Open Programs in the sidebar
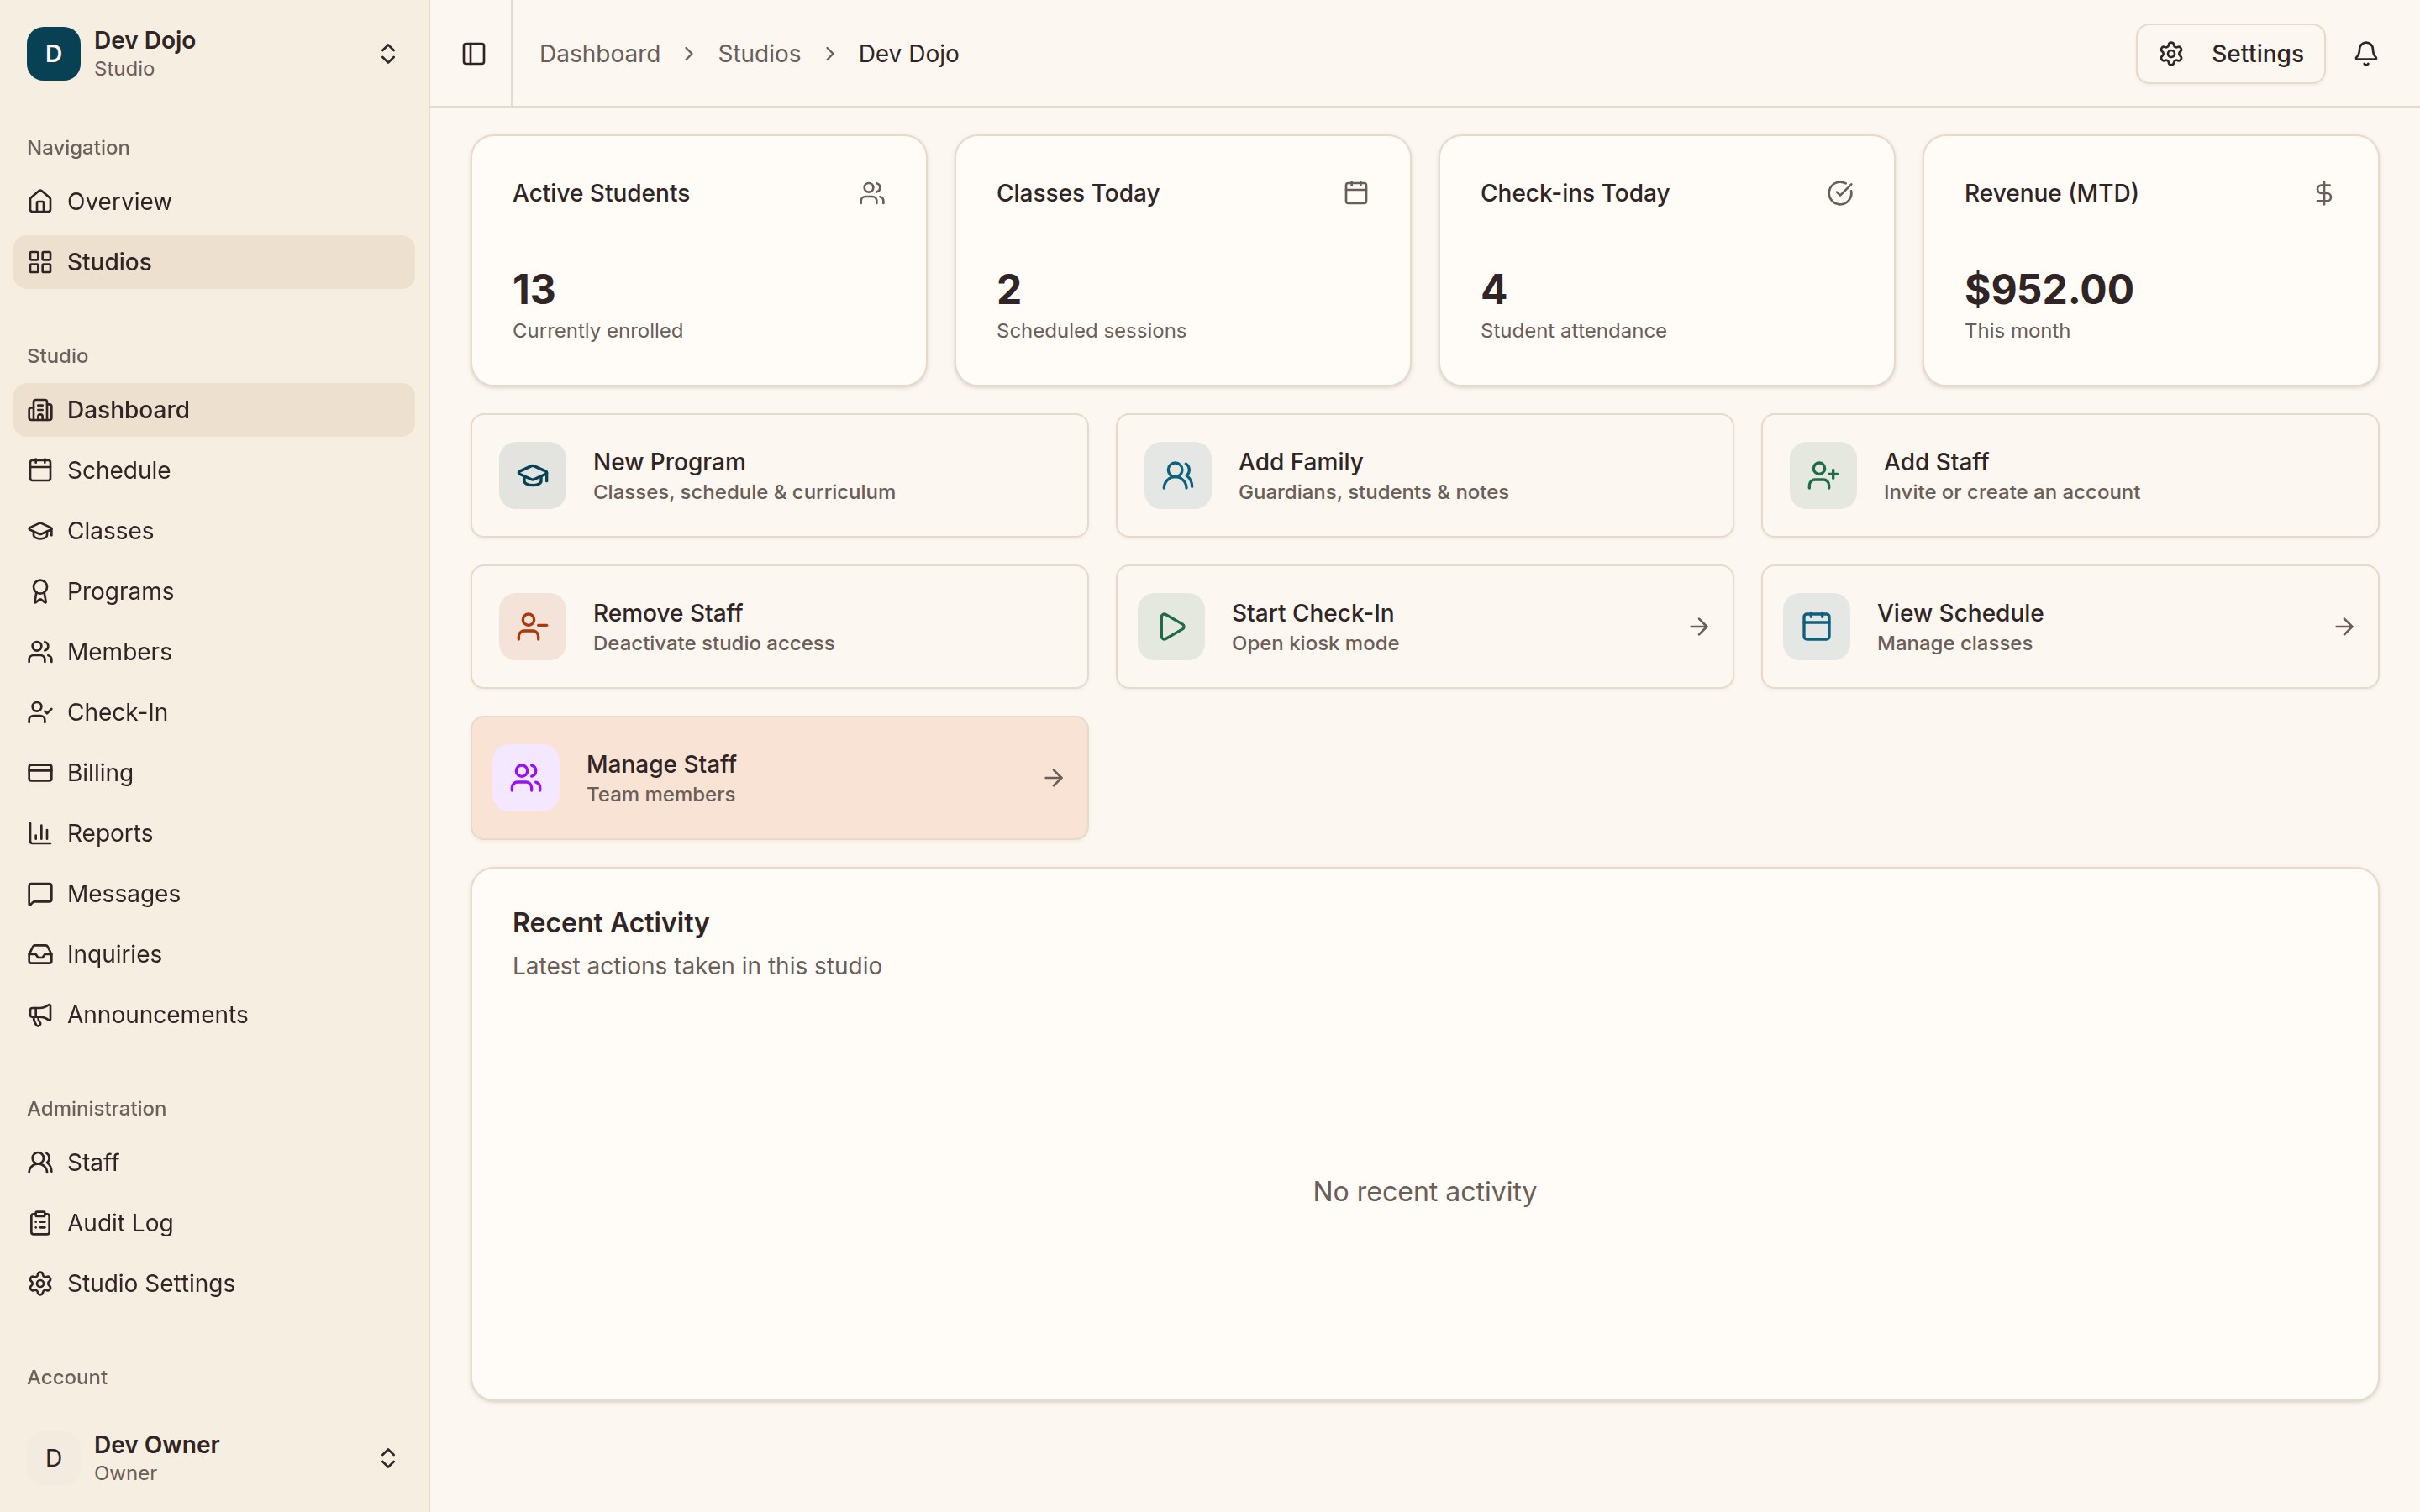Image resolution: width=2420 pixels, height=1512 pixels. [x=214, y=591]
